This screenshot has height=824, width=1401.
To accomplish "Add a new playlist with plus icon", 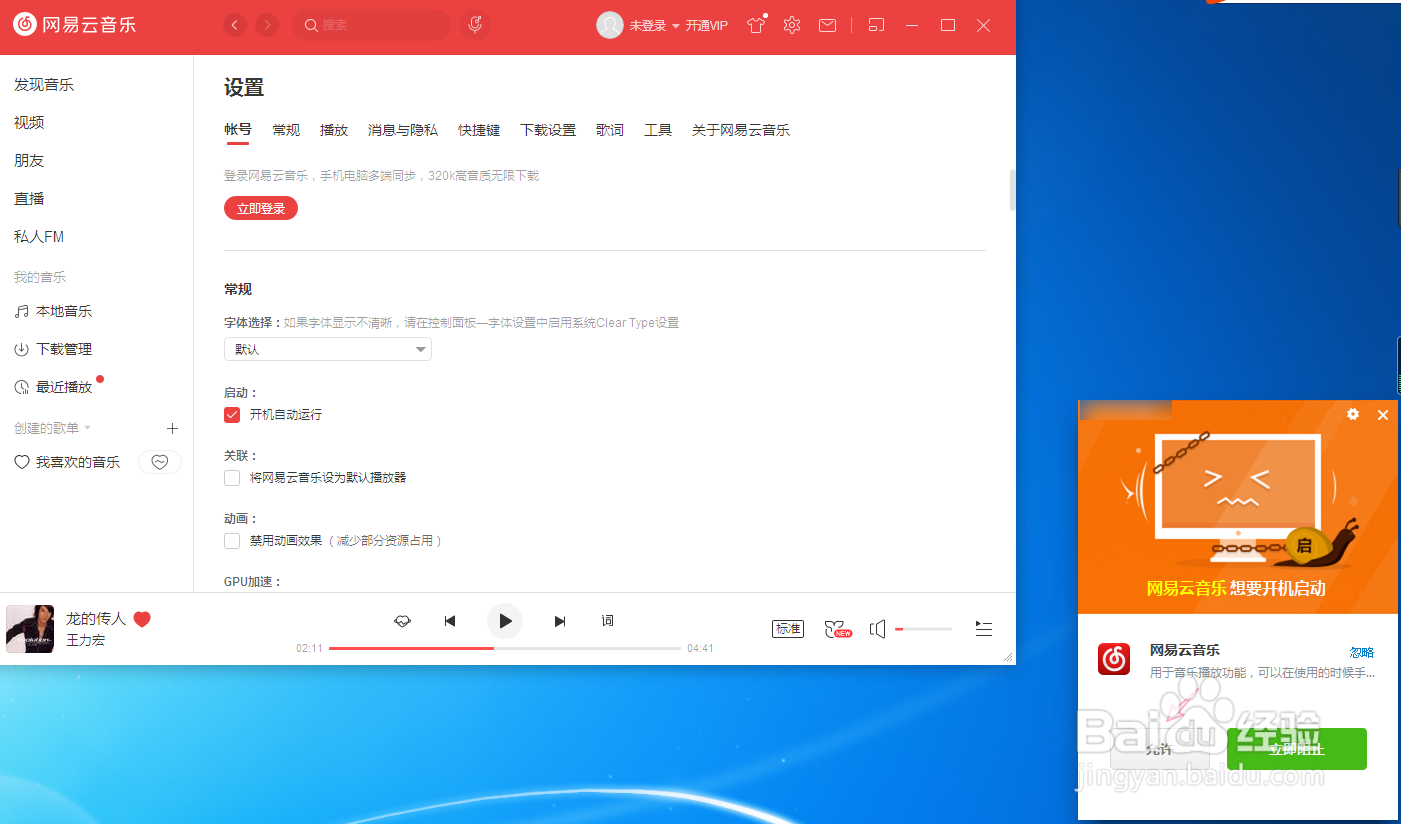I will pos(172,428).
